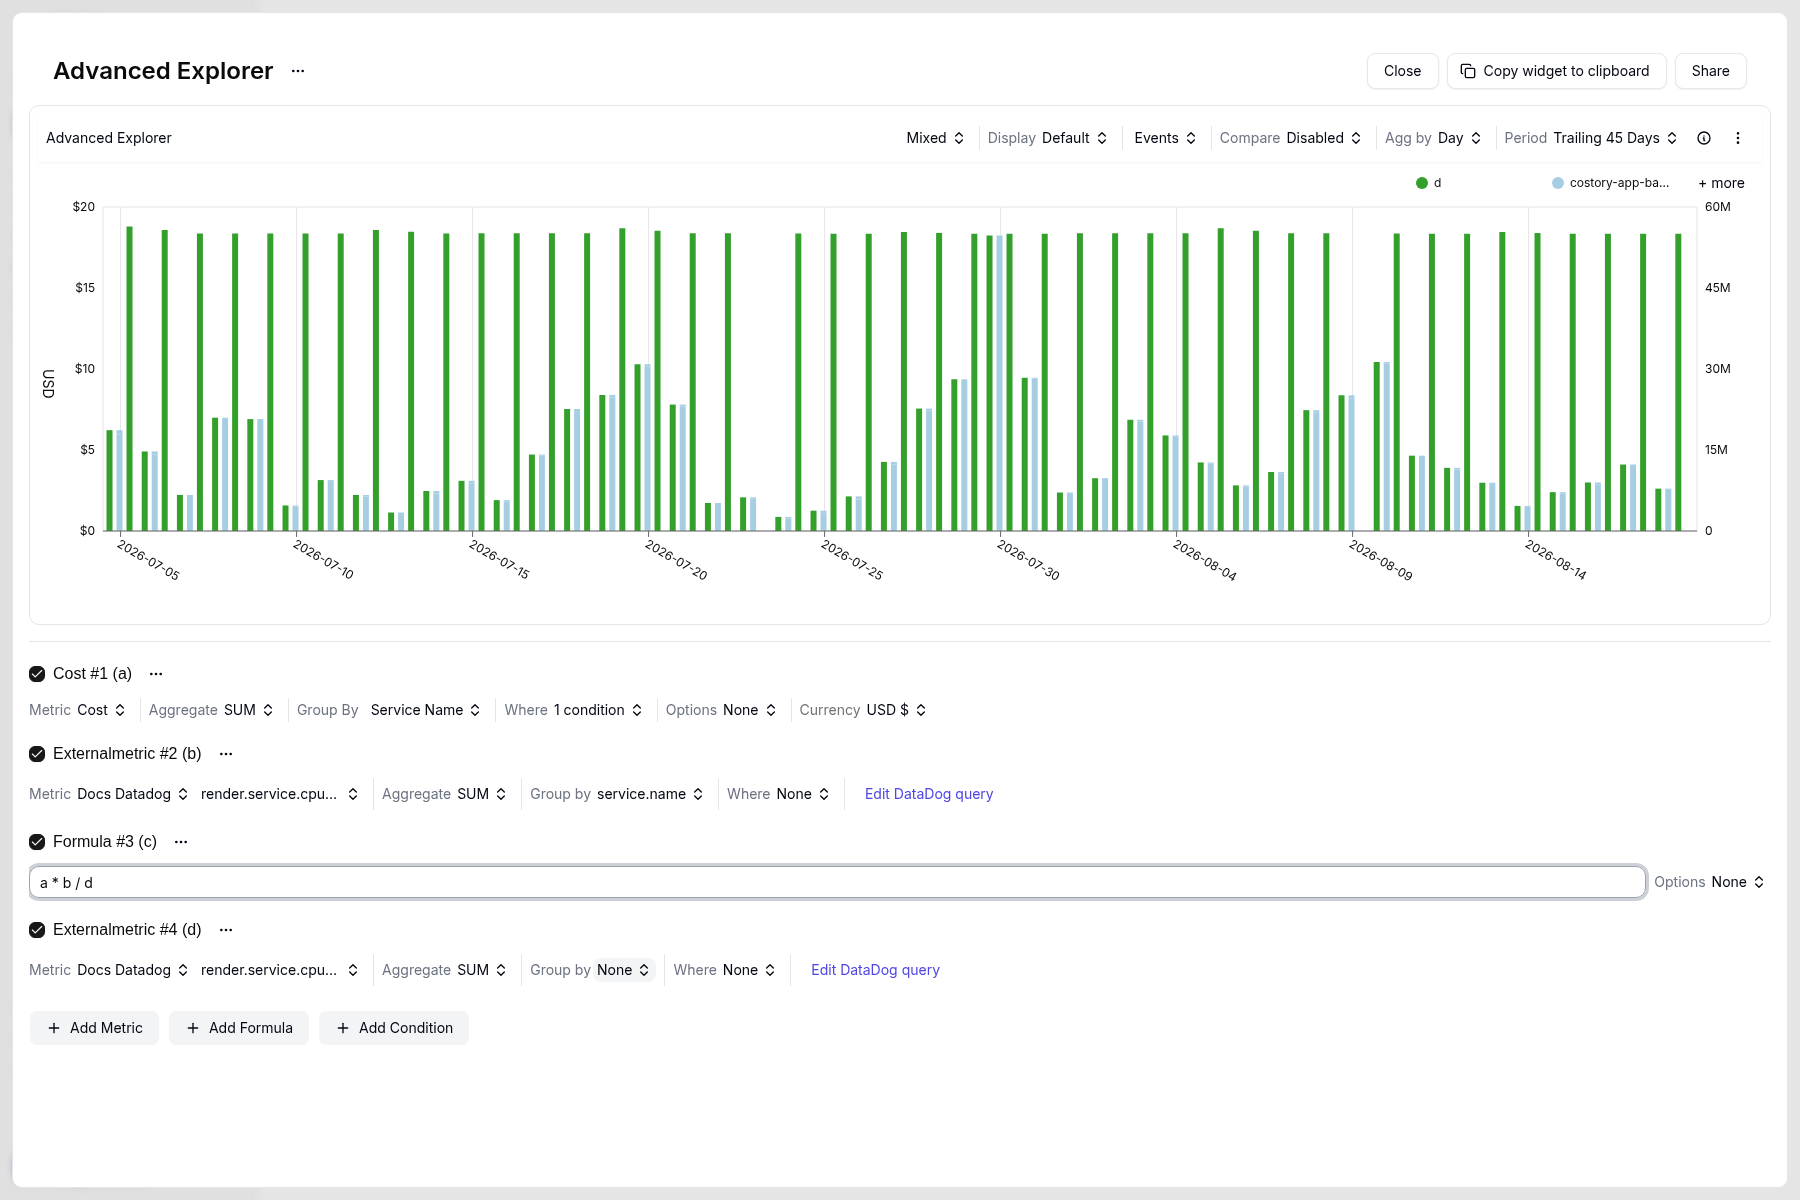The image size is (1800, 1200).
Task: Click the Close button
Action: pos(1402,71)
